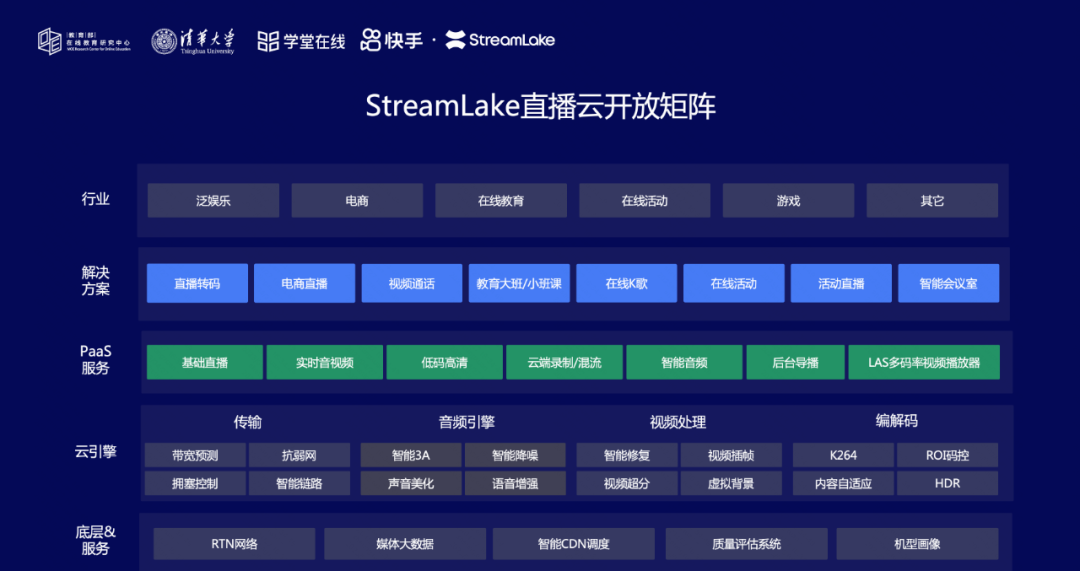
Task: Click the blue 在线K歌 solution box
Action: coord(627,283)
